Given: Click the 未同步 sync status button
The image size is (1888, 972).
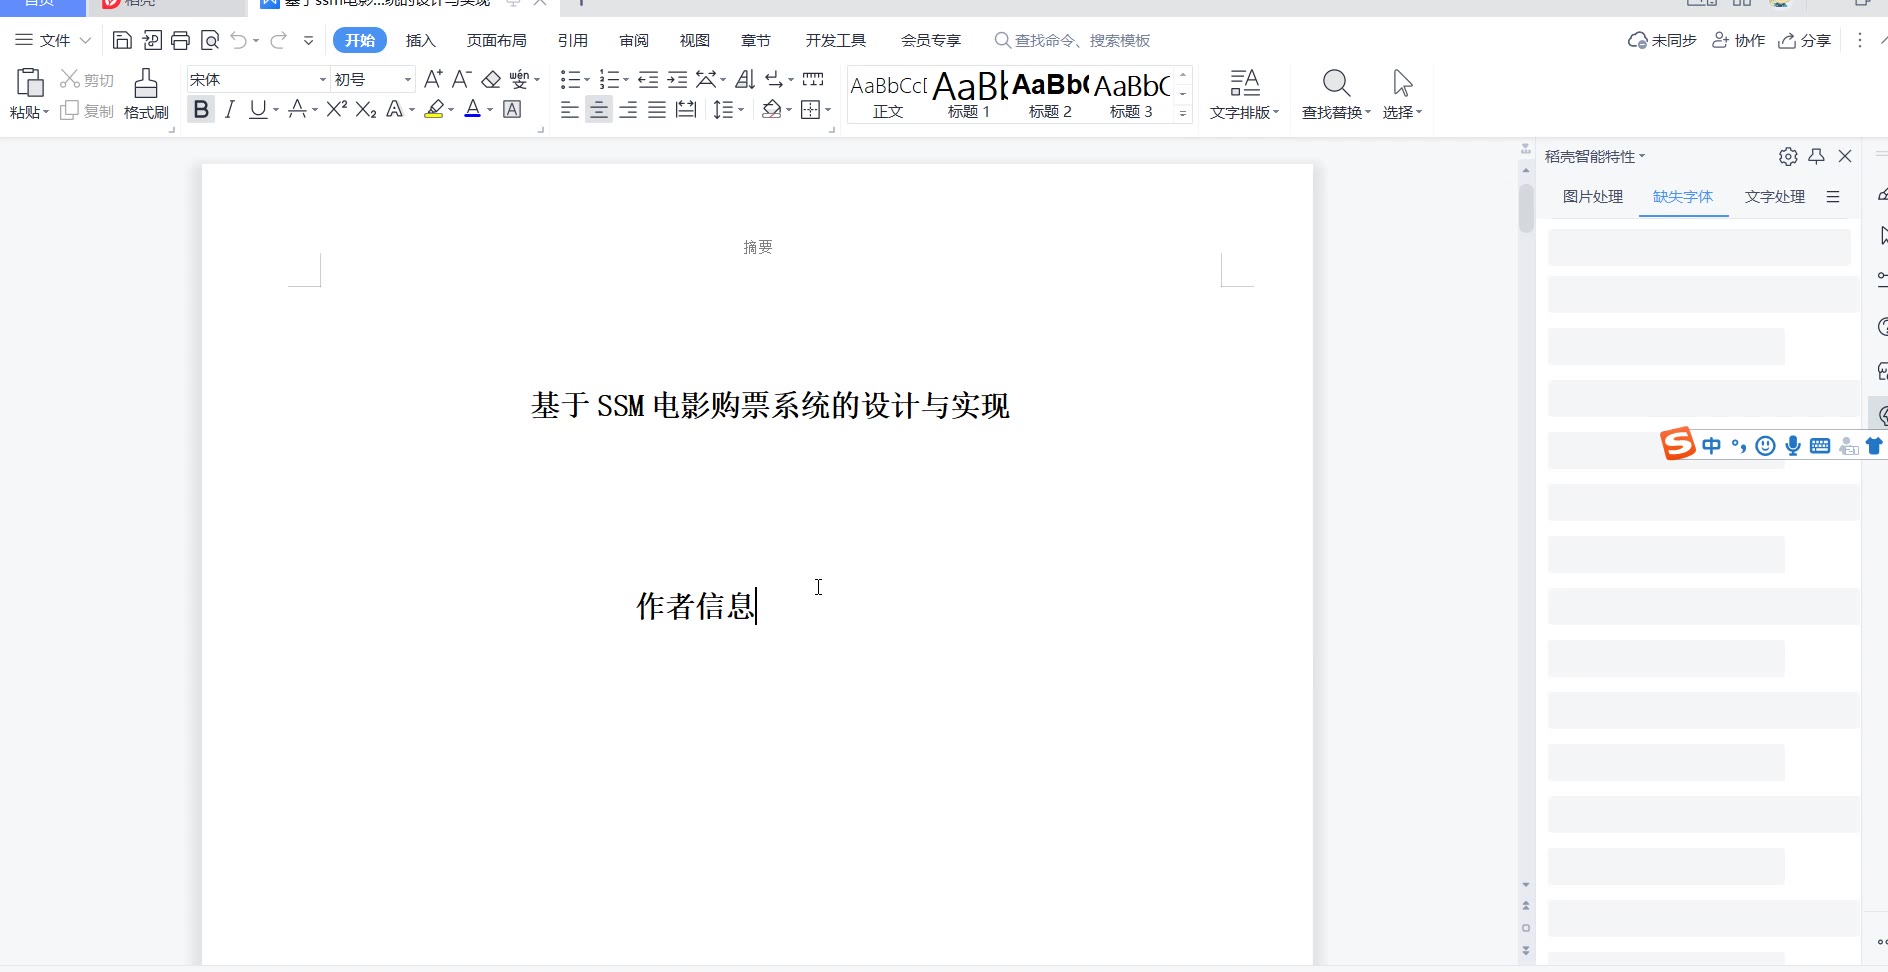Looking at the screenshot, I should 1663,40.
